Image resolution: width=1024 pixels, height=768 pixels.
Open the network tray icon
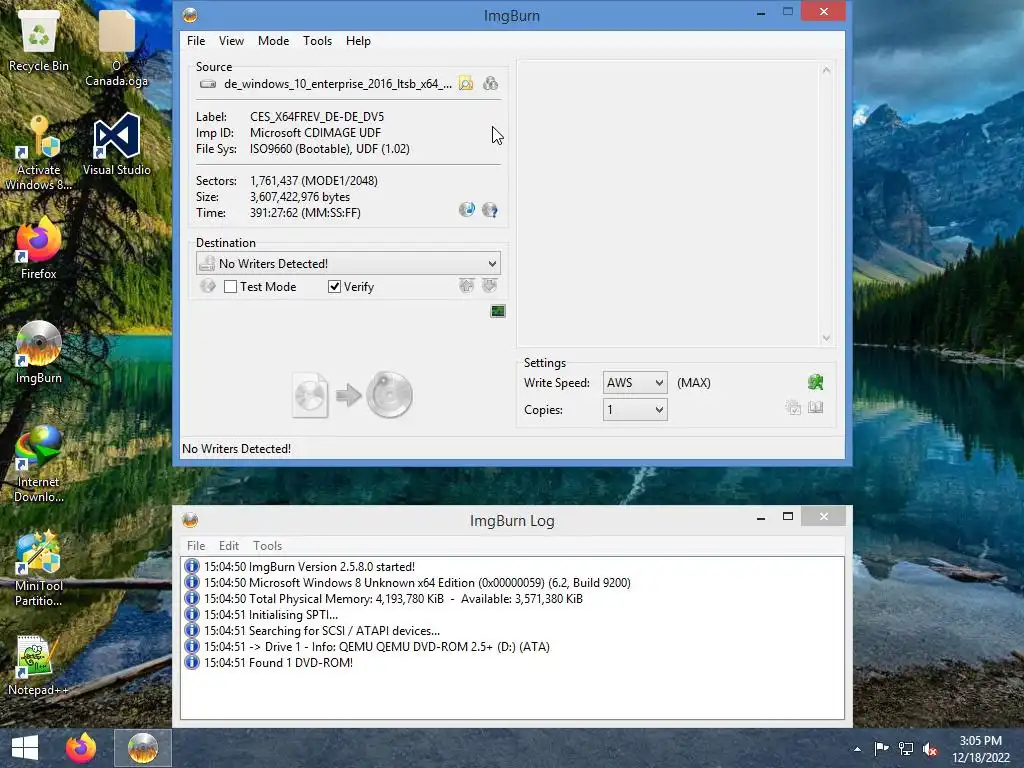[905, 748]
